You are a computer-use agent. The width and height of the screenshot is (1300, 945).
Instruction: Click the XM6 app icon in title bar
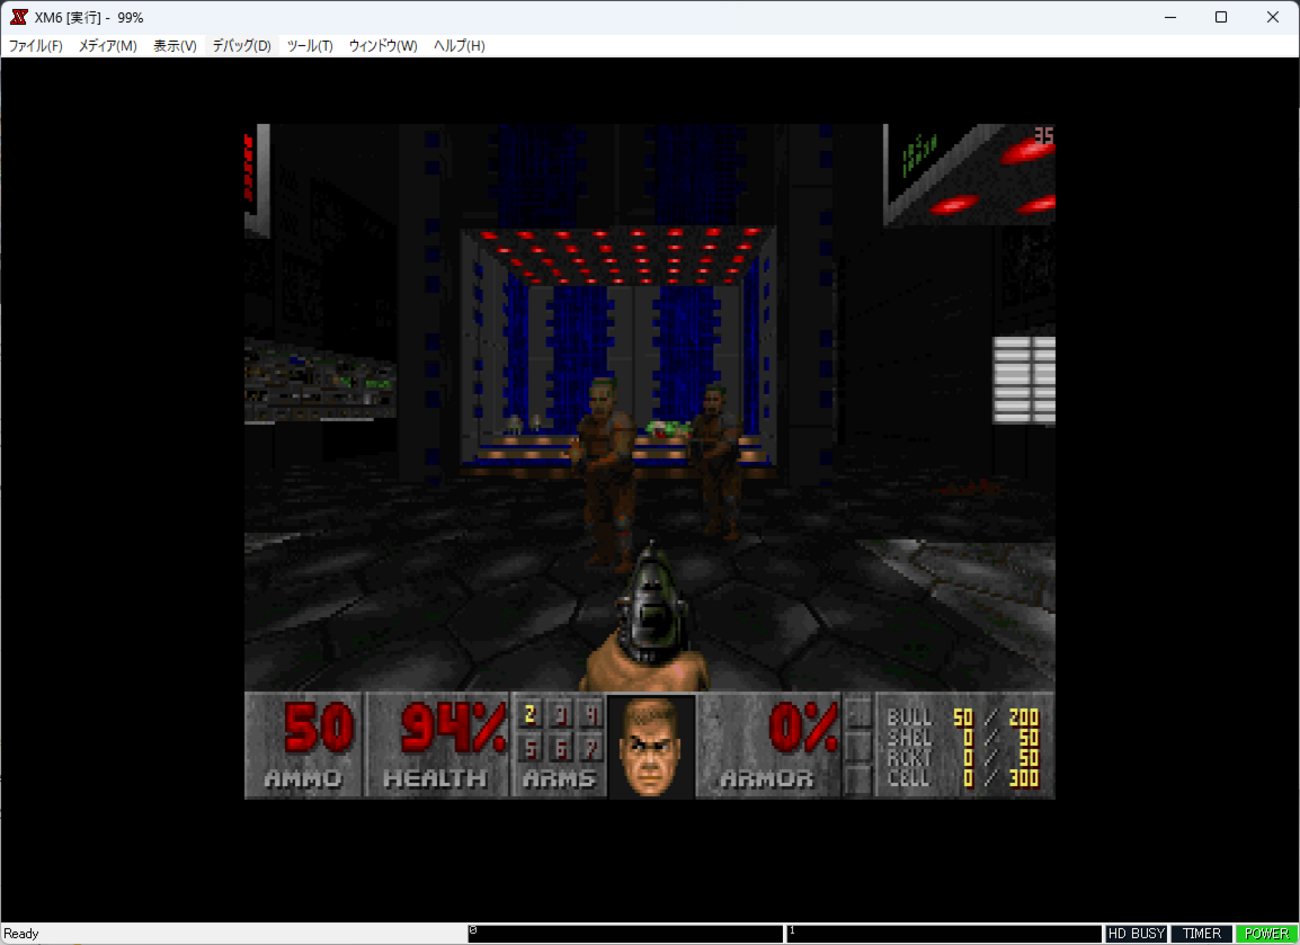coord(18,17)
